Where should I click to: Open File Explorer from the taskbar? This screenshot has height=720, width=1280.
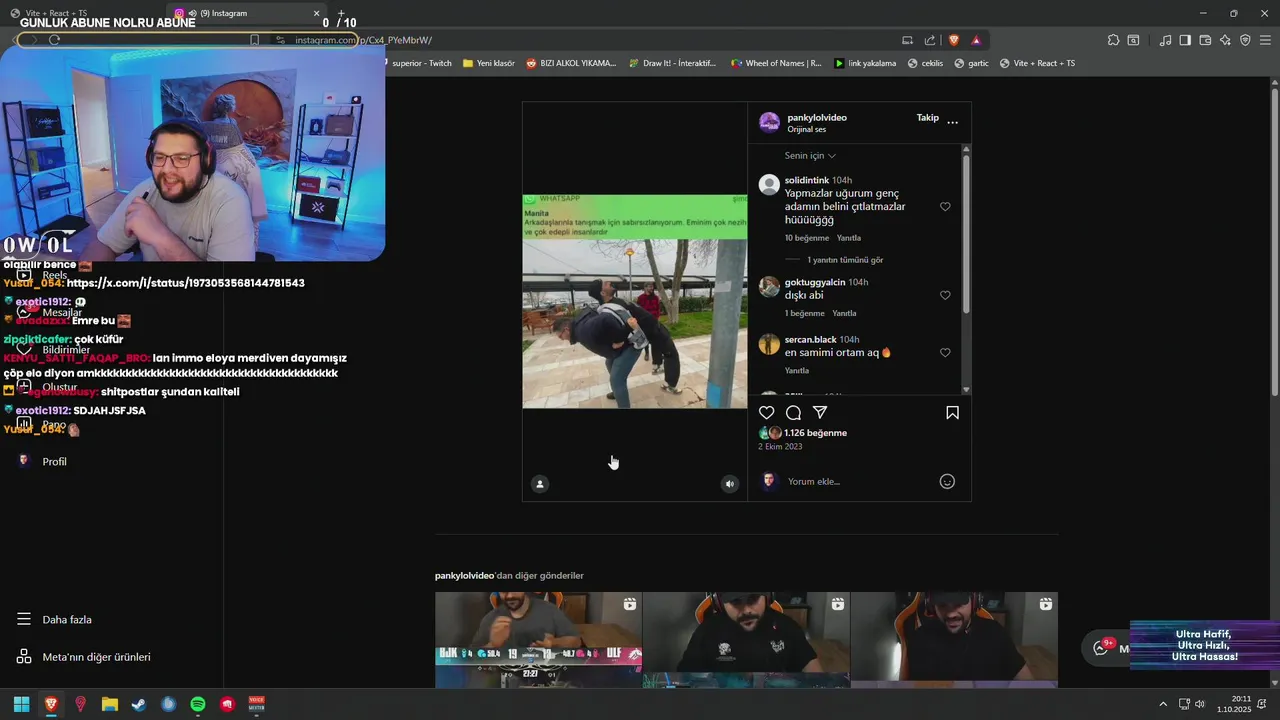(x=110, y=704)
